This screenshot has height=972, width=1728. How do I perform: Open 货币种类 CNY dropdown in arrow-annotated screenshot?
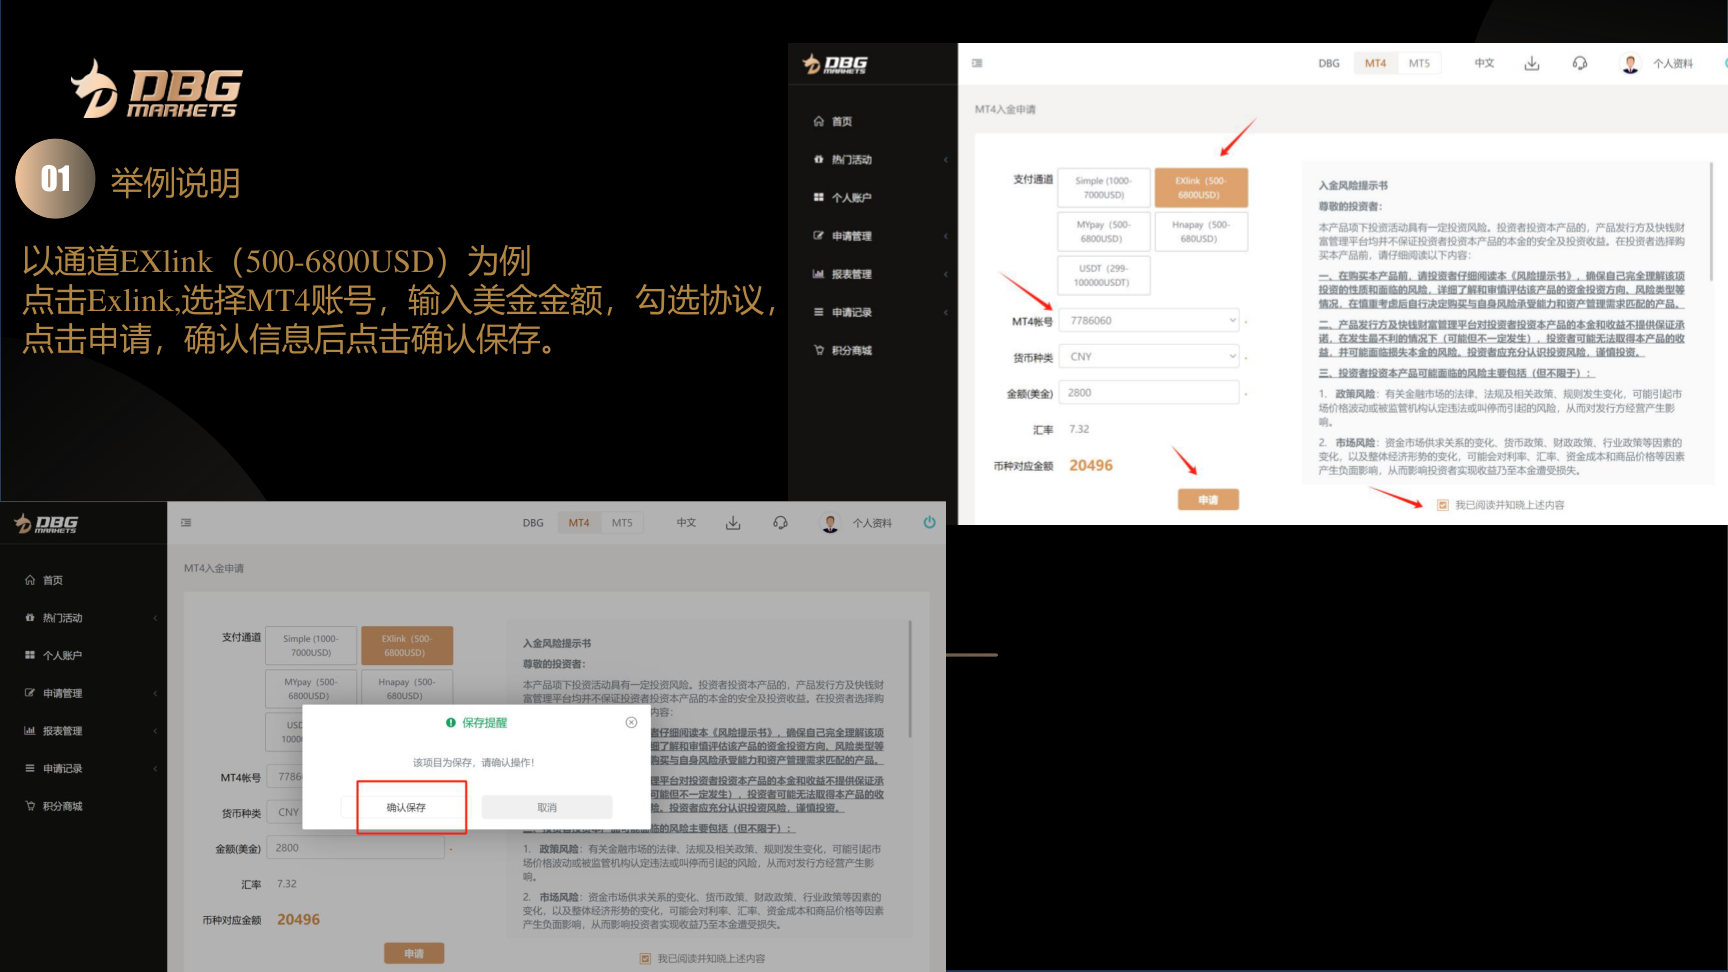click(x=1150, y=357)
